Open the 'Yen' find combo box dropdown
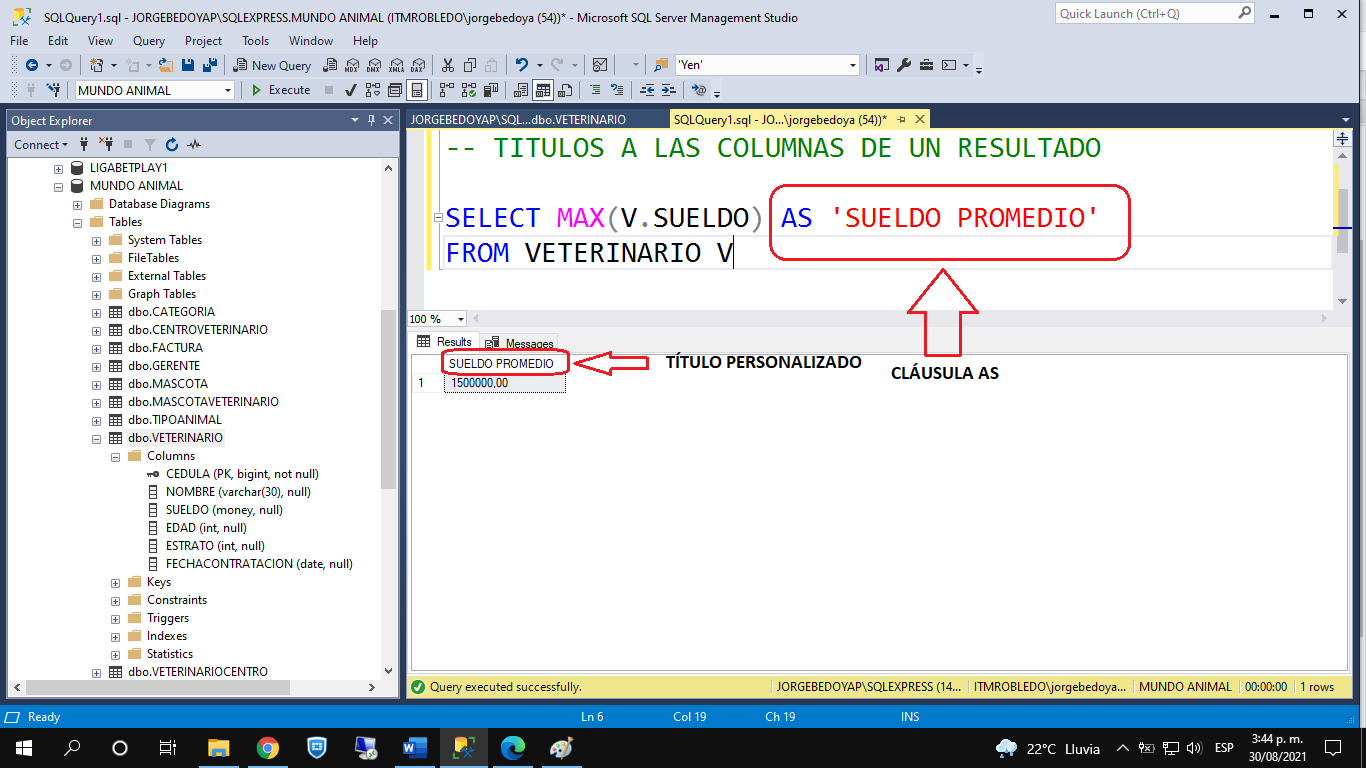The height and width of the screenshot is (768, 1366). tap(853, 65)
